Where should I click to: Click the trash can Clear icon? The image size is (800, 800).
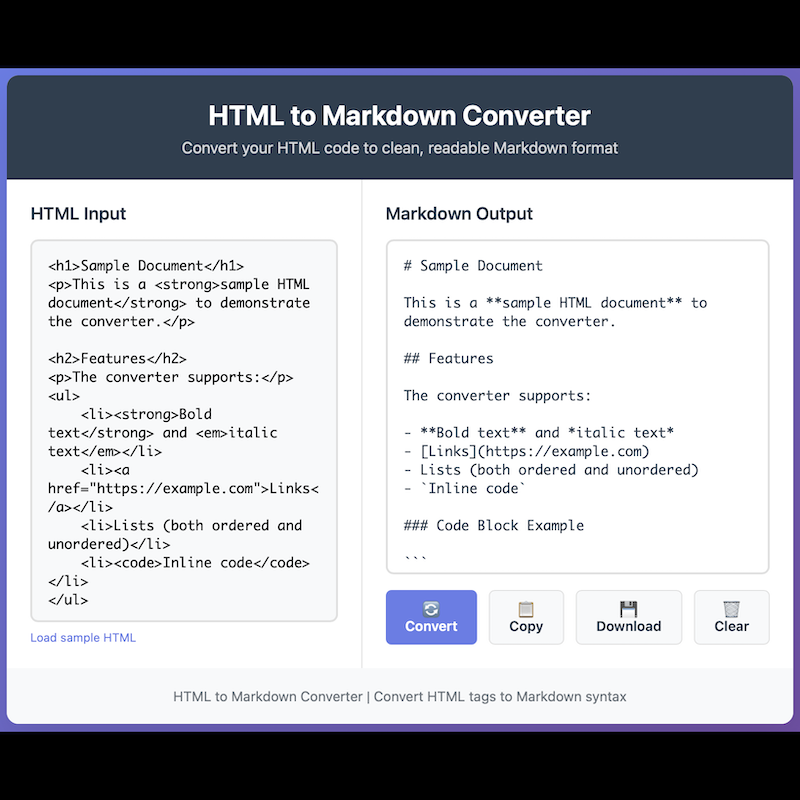(x=731, y=608)
